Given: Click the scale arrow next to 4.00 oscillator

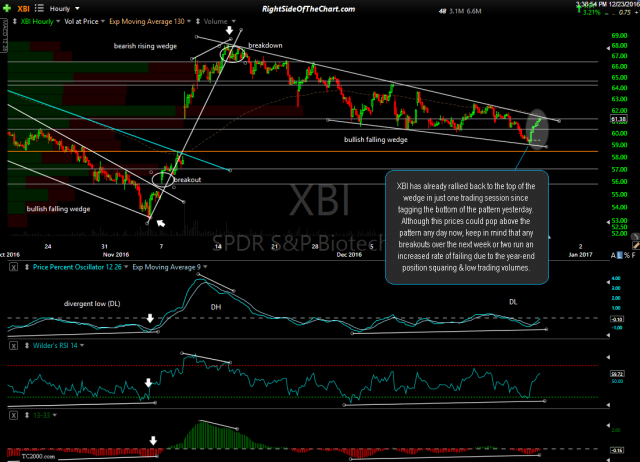Looking at the screenshot, I should [x=608, y=281].
